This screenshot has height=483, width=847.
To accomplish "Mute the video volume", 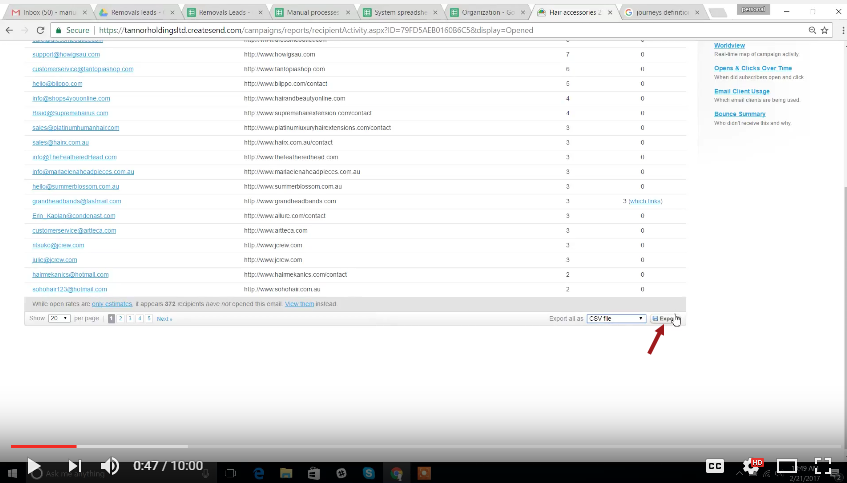I will tap(110, 466).
